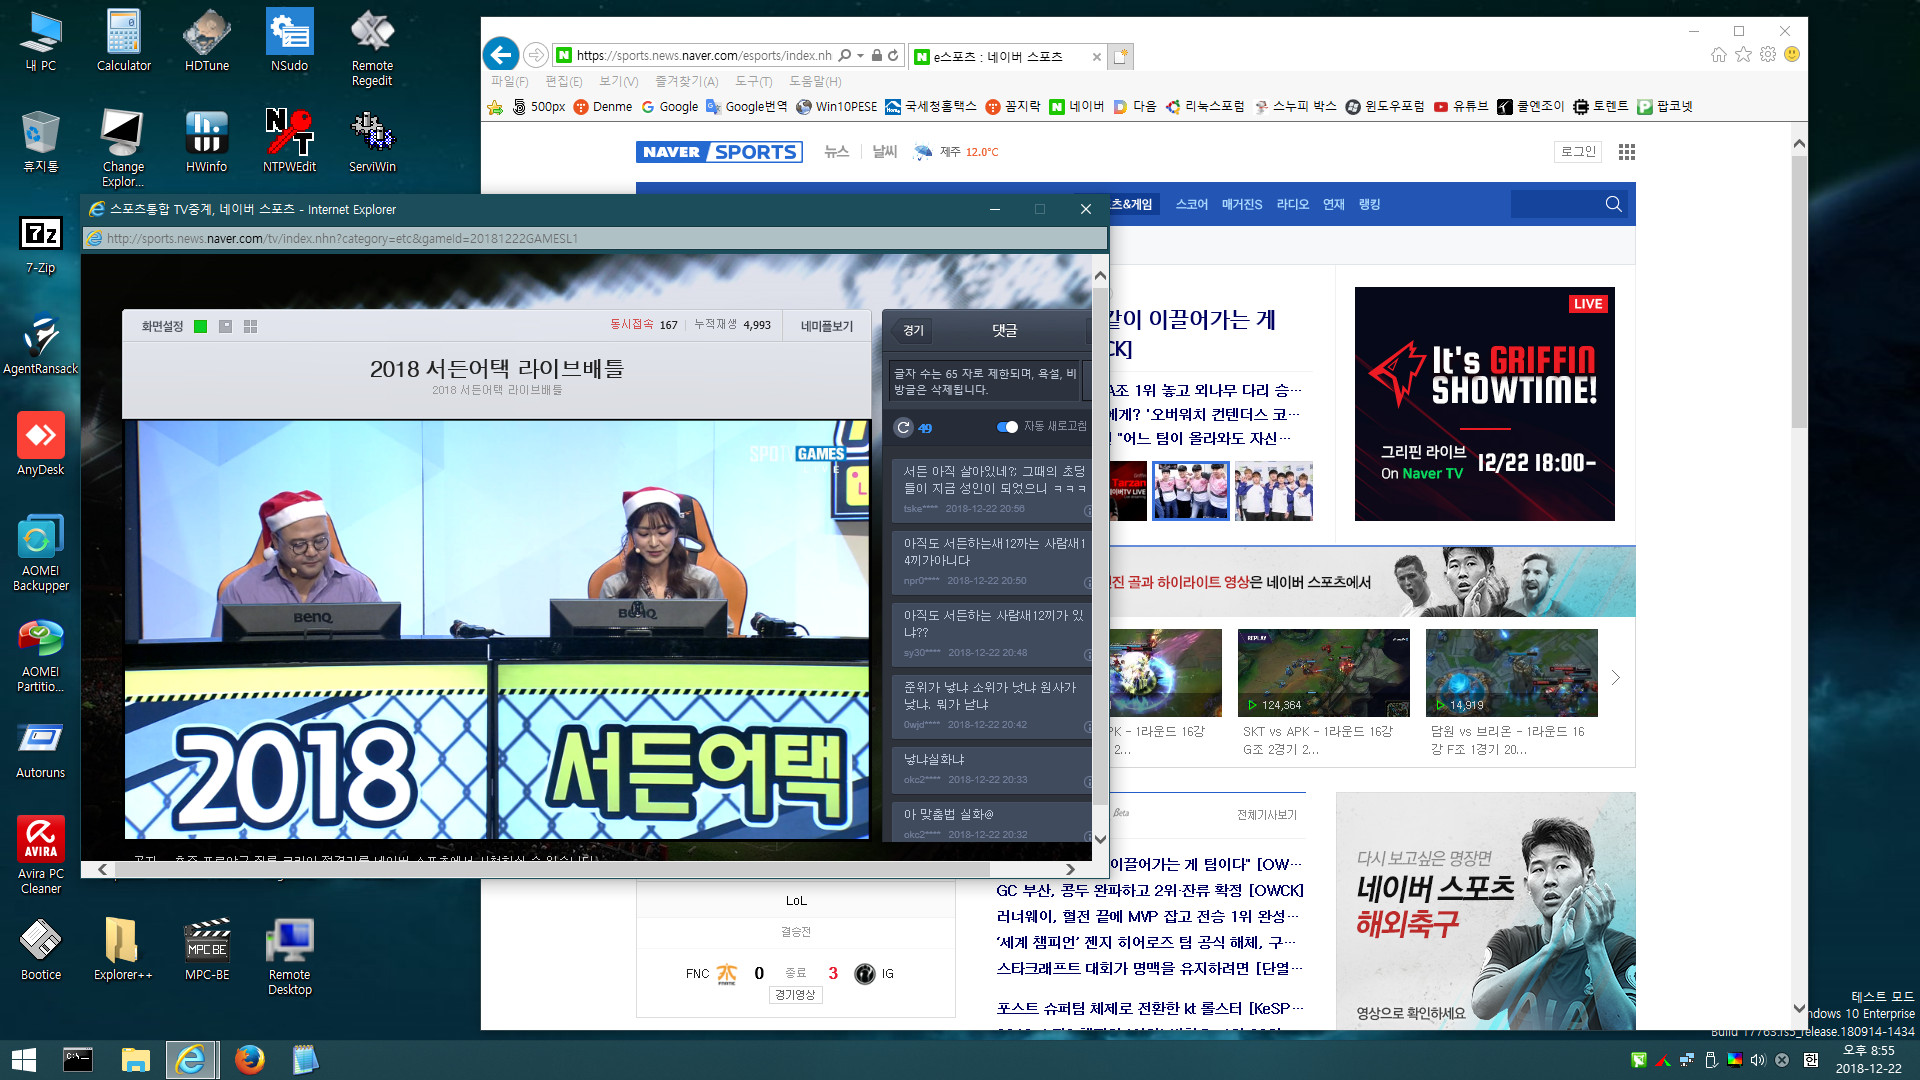Switch to the 경기 tab
Image resolution: width=1920 pixels, height=1080 pixels.
pos(913,330)
